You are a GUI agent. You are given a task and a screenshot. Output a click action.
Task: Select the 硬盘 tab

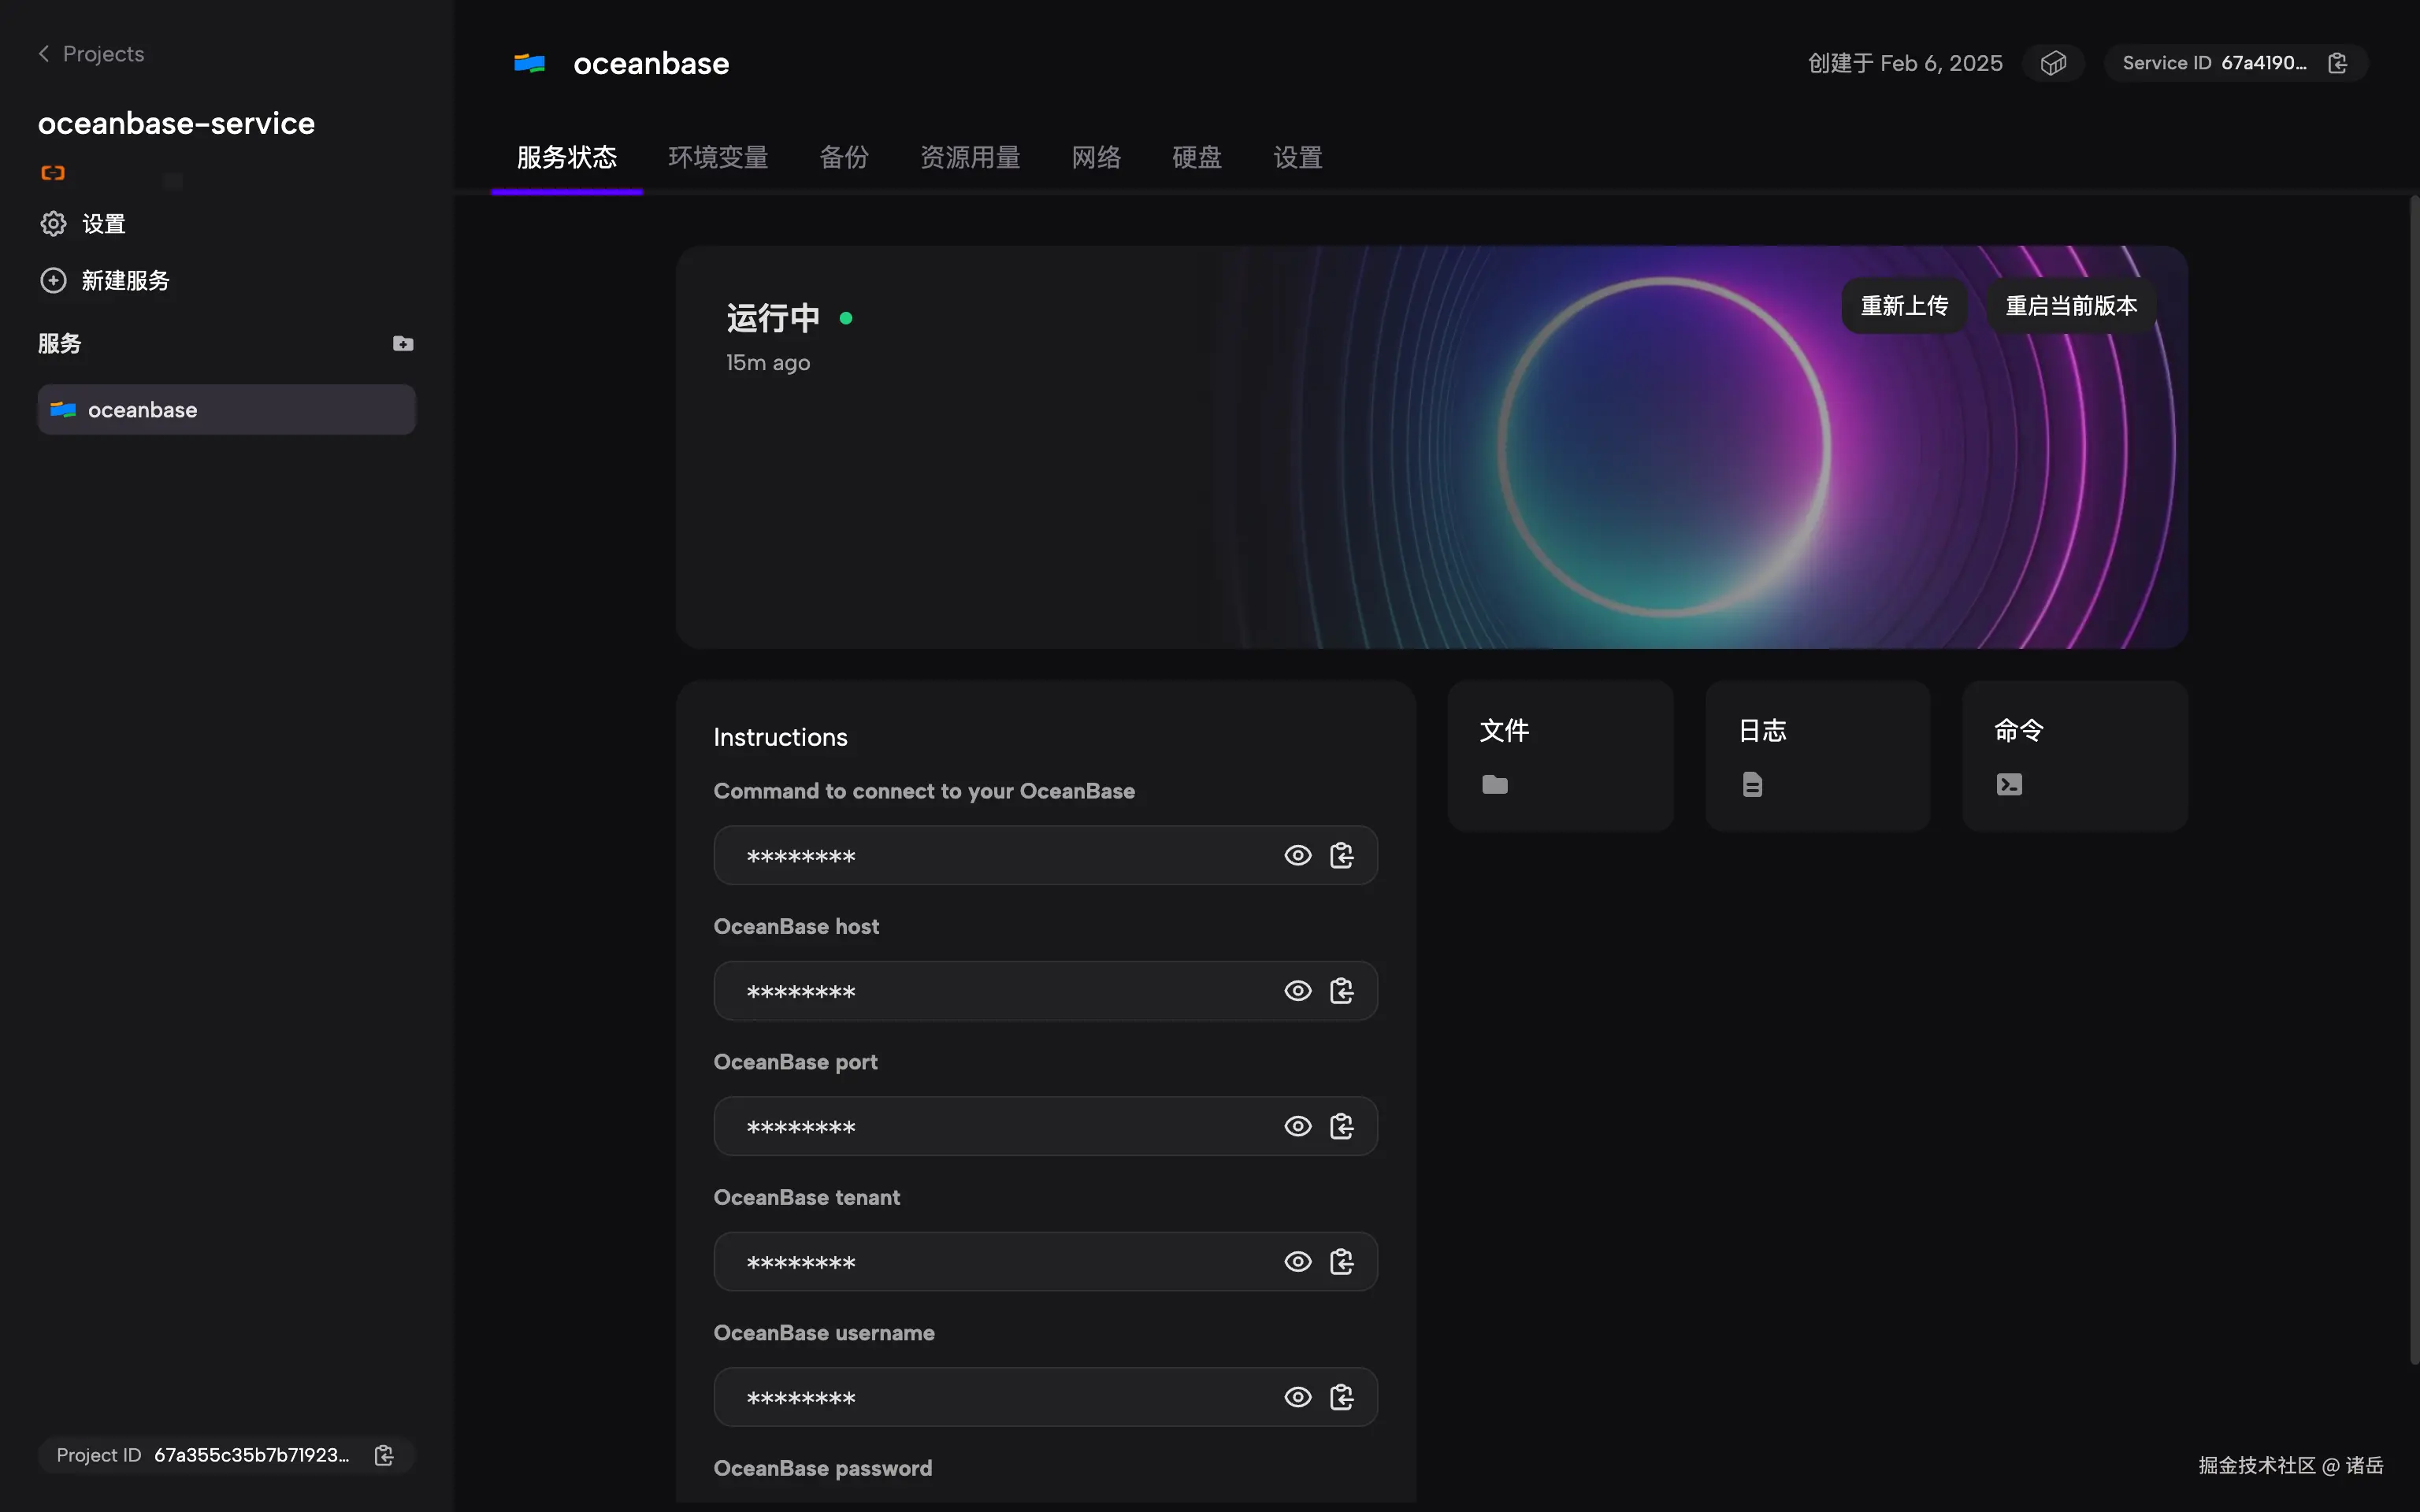(1196, 157)
